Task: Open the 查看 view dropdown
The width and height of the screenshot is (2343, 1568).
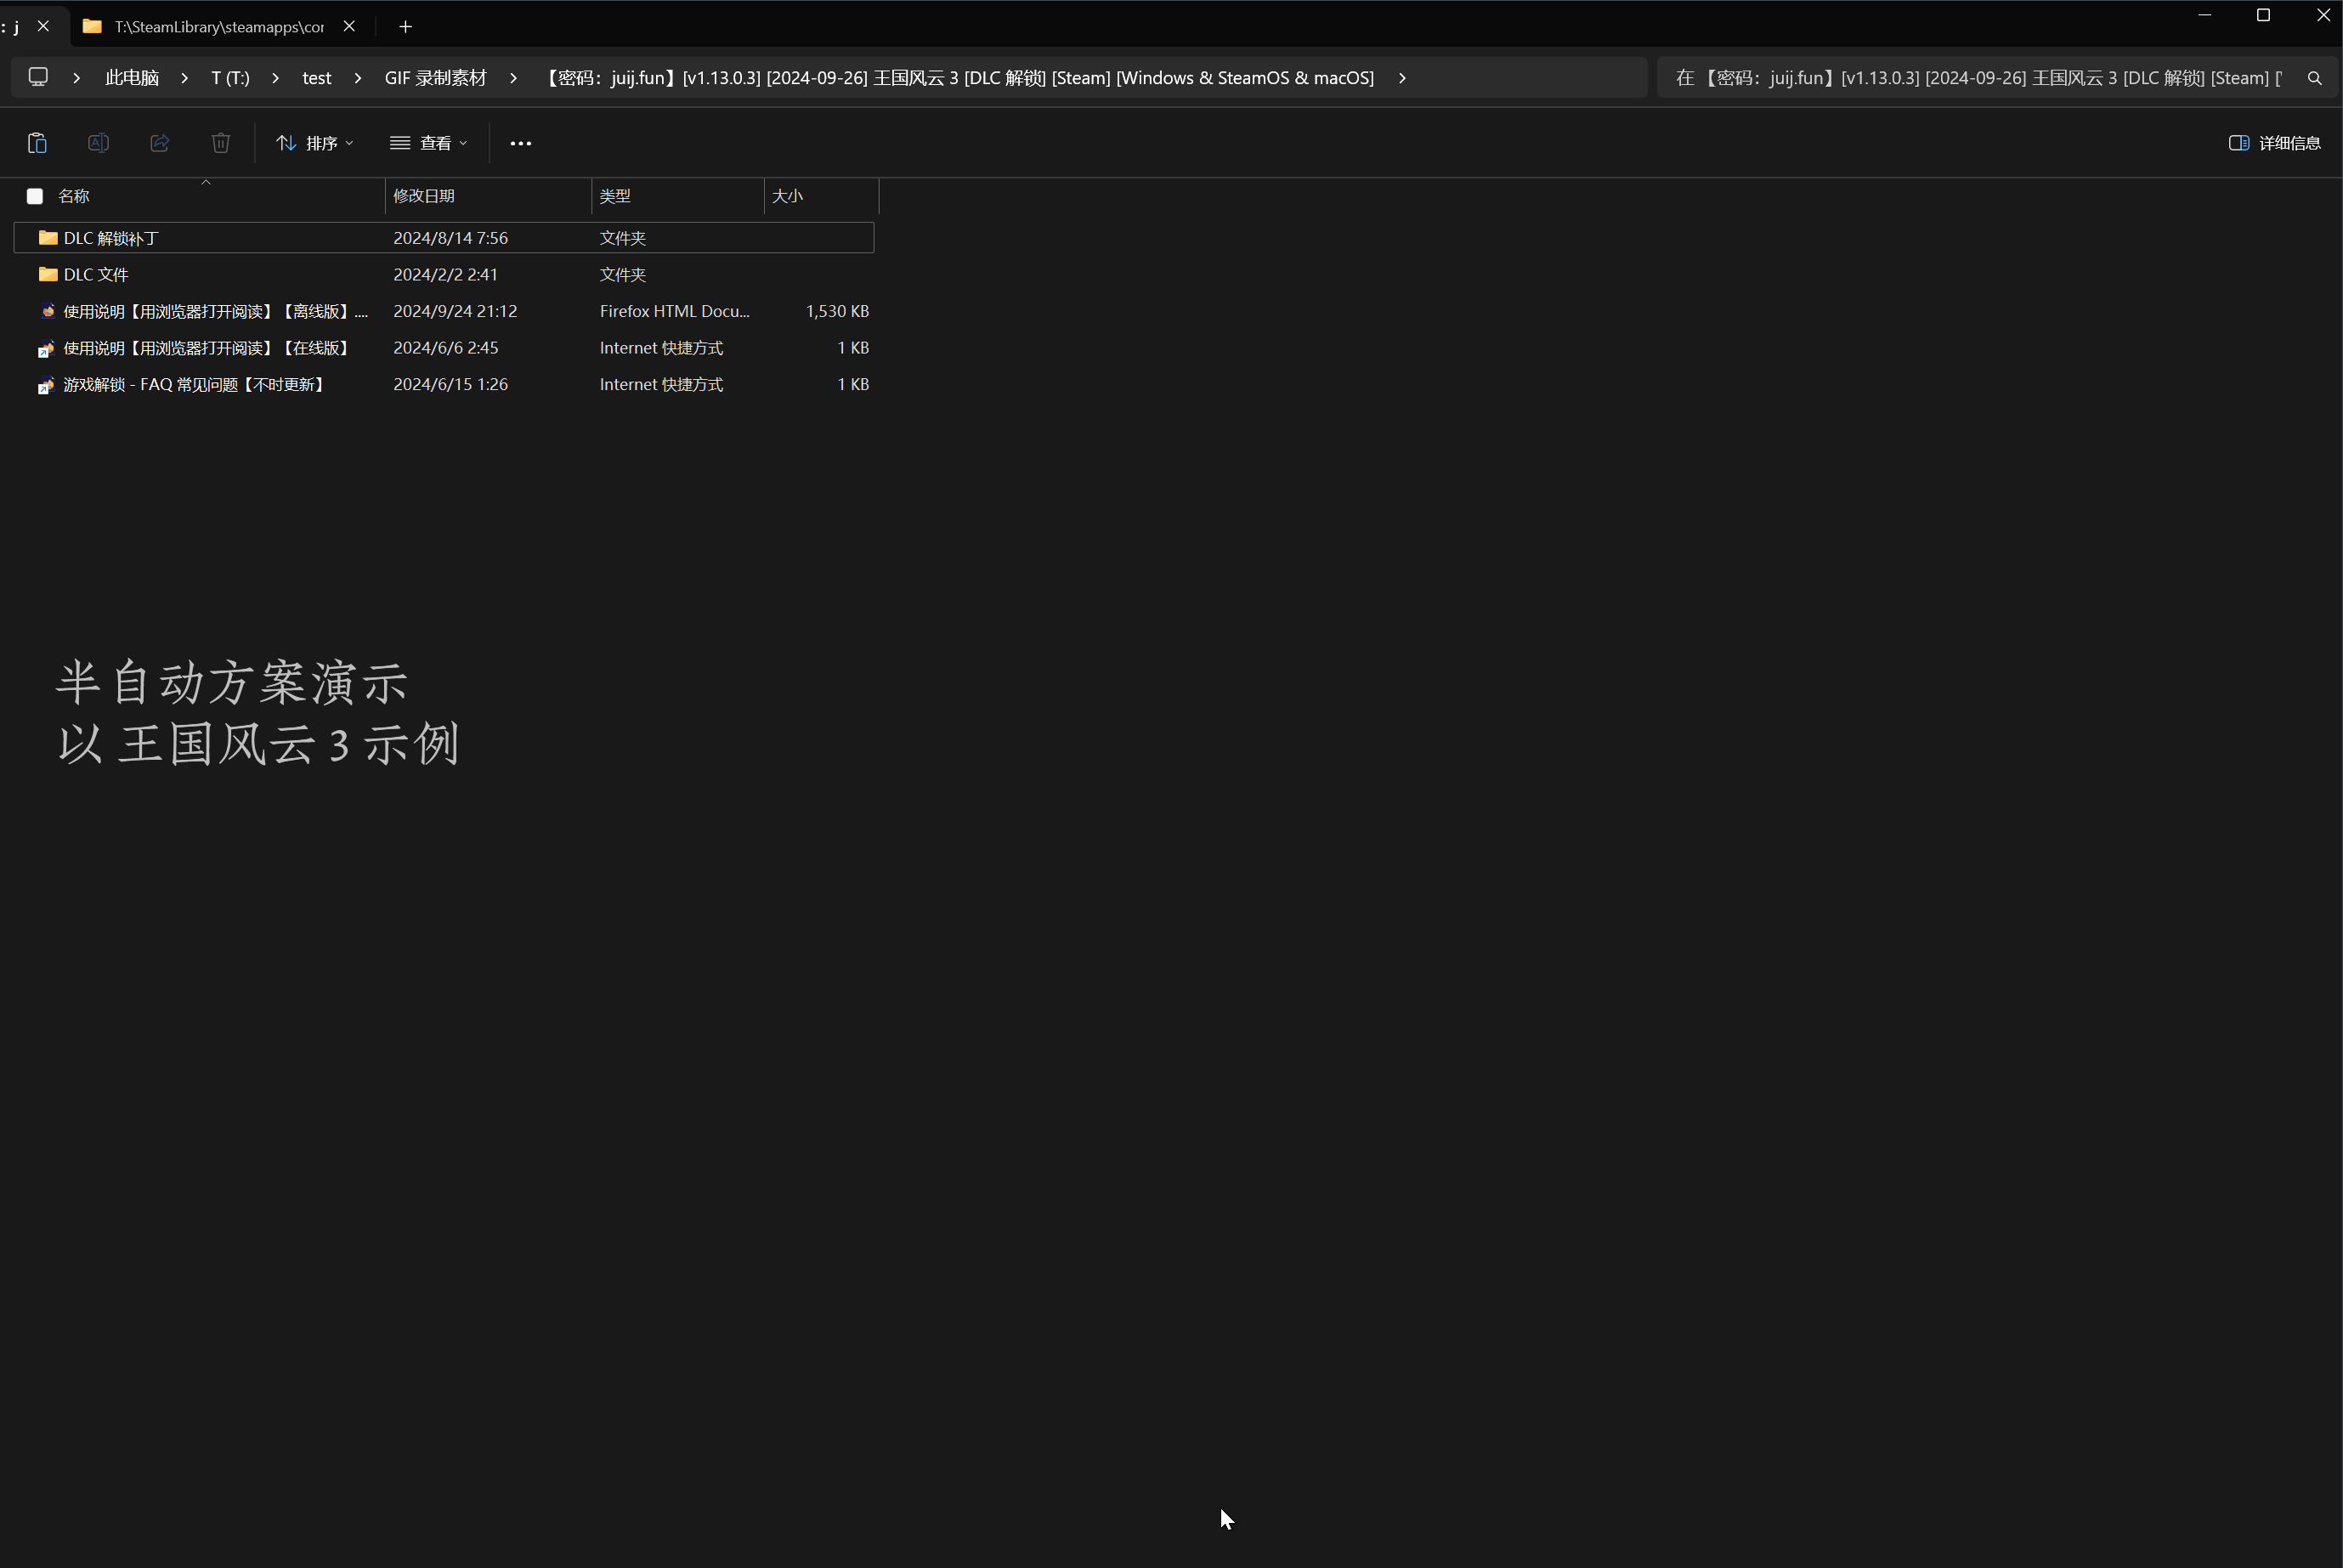Action: pos(428,143)
